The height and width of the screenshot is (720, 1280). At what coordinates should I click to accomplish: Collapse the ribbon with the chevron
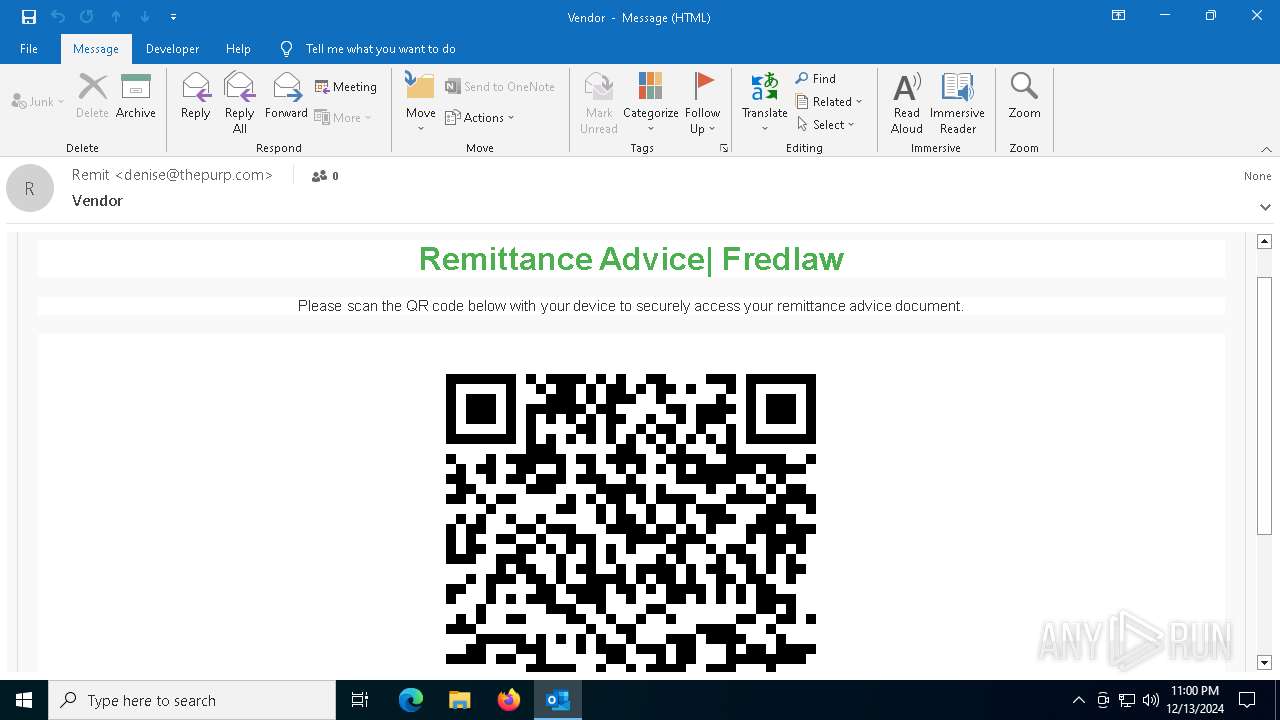click(1266, 149)
